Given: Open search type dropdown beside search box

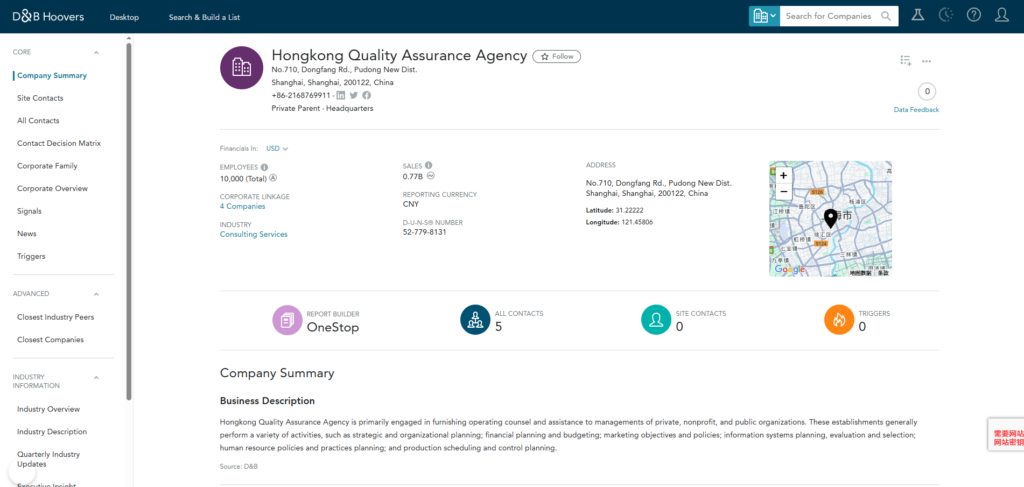Looking at the screenshot, I should pos(764,16).
